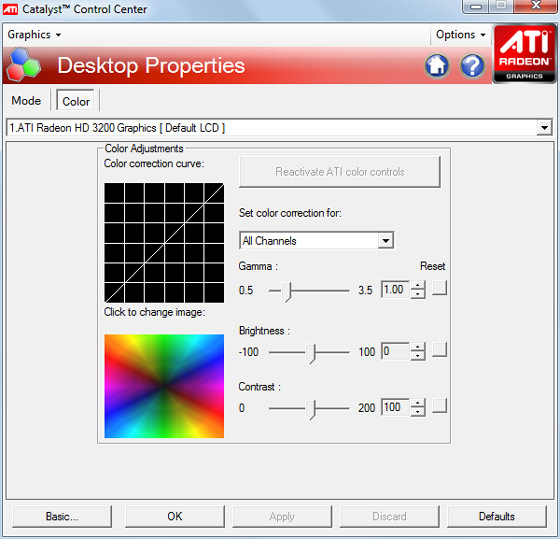Decrease Gamma with the down arrow
Viewport: 560px width, 539px height.
tap(418, 294)
